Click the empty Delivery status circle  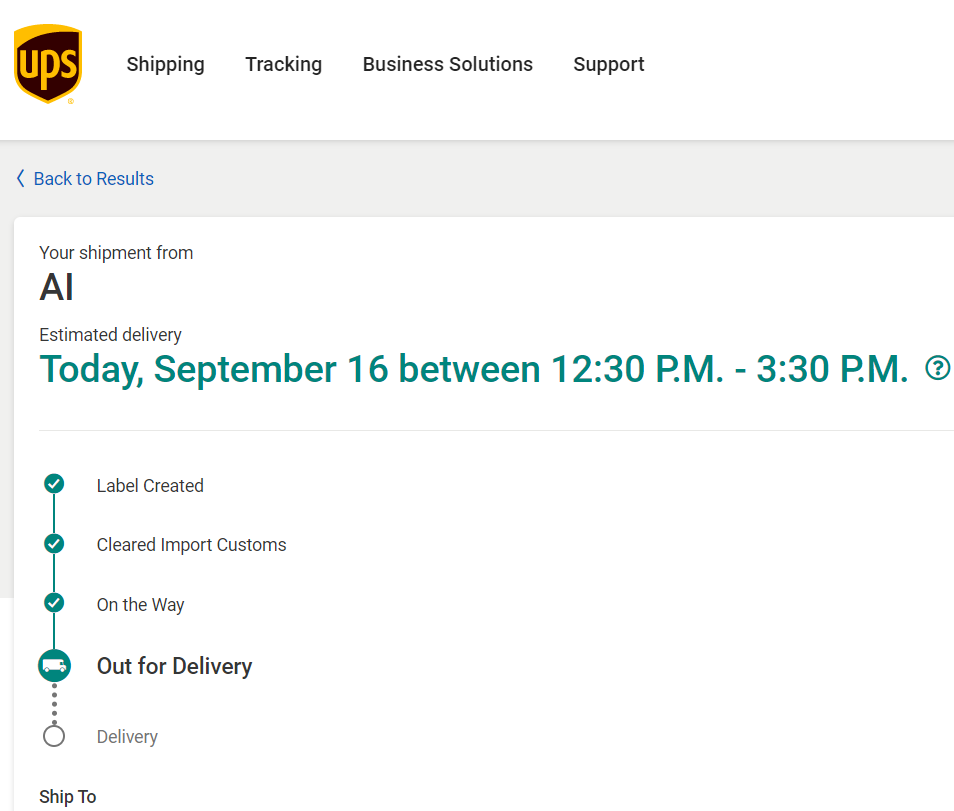[54, 736]
